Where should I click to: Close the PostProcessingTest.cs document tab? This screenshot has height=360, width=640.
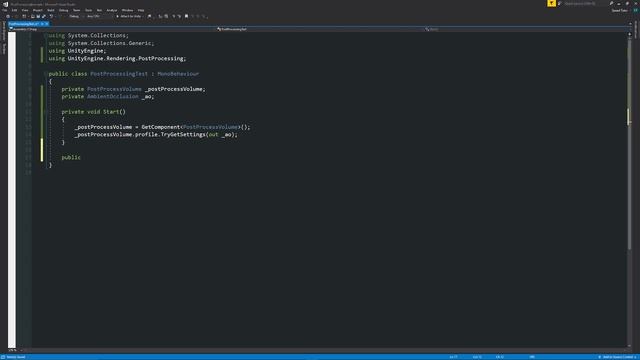47,24
